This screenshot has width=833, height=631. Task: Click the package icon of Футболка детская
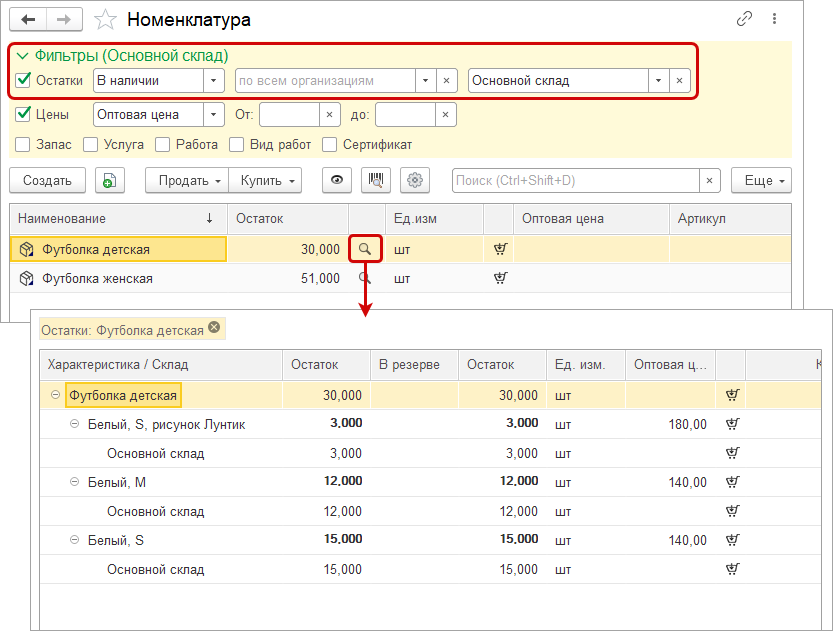[x=26, y=249]
